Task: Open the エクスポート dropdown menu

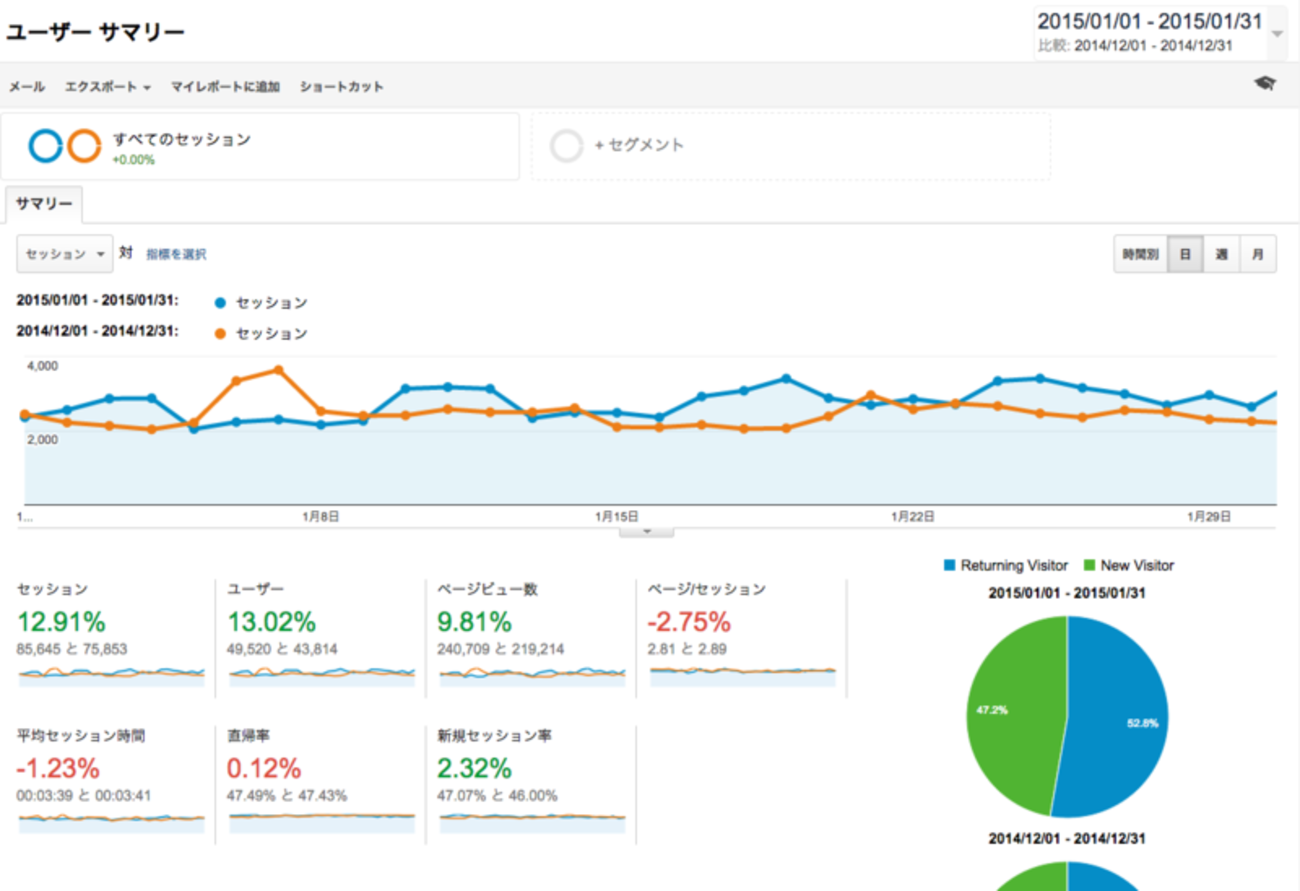Action: pos(108,87)
